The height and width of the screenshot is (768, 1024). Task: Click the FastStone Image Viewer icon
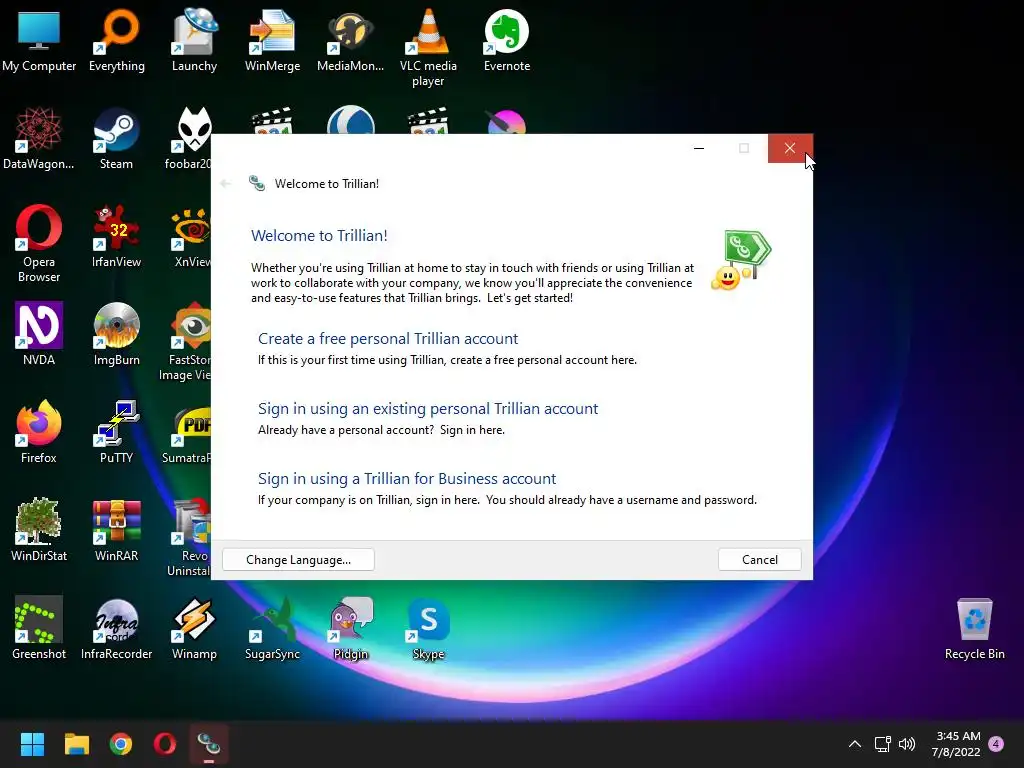click(x=187, y=342)
